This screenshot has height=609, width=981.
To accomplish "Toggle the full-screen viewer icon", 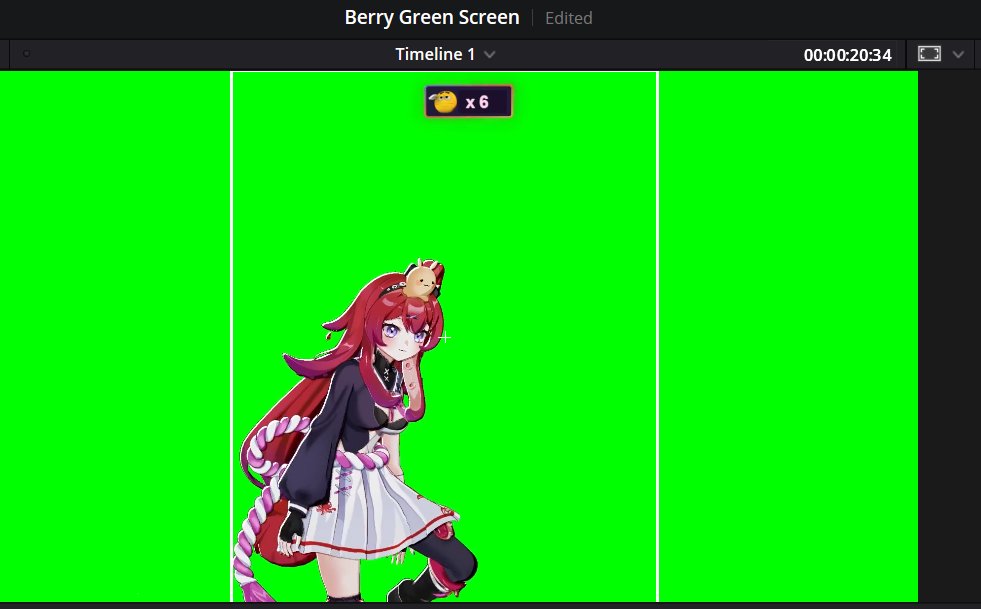I will click(x=929, y=54).
